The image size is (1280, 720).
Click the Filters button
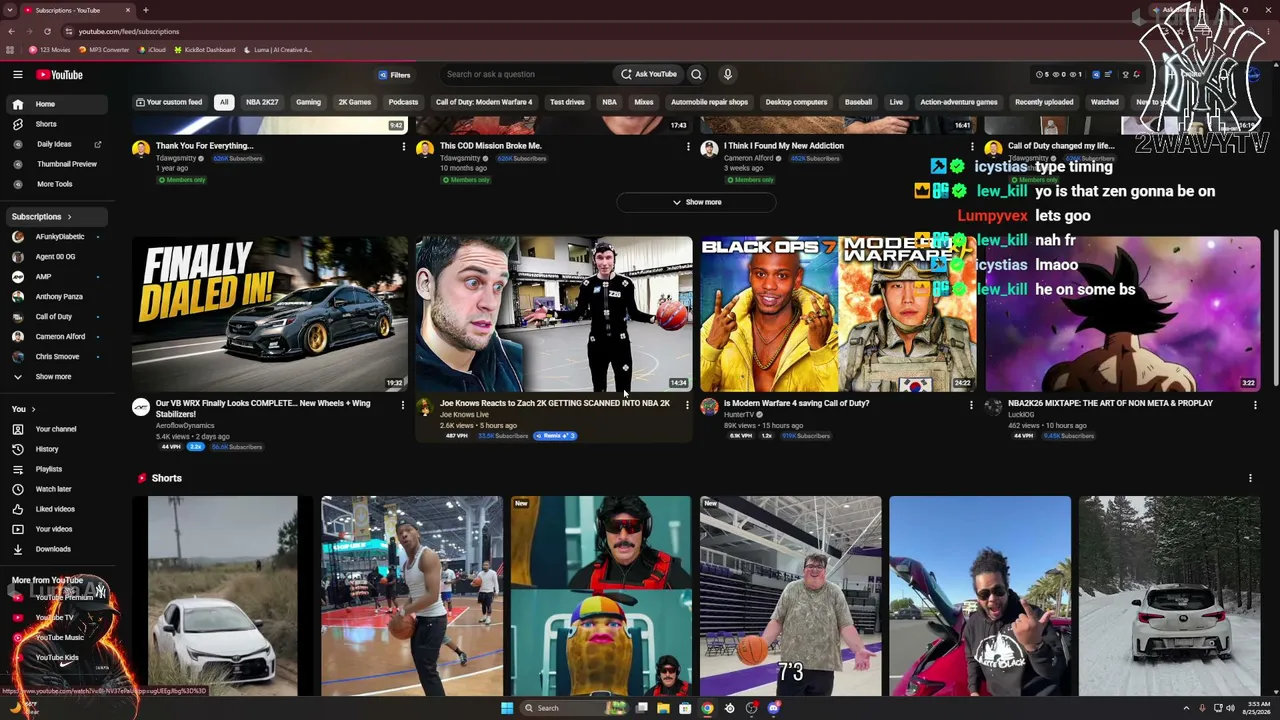(394, 75)
